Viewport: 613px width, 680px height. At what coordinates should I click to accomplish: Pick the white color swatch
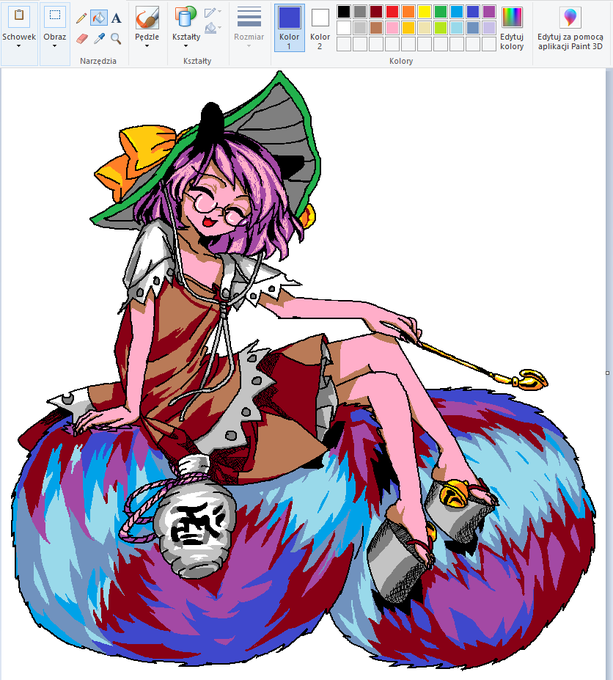click(x=344, y=28)
